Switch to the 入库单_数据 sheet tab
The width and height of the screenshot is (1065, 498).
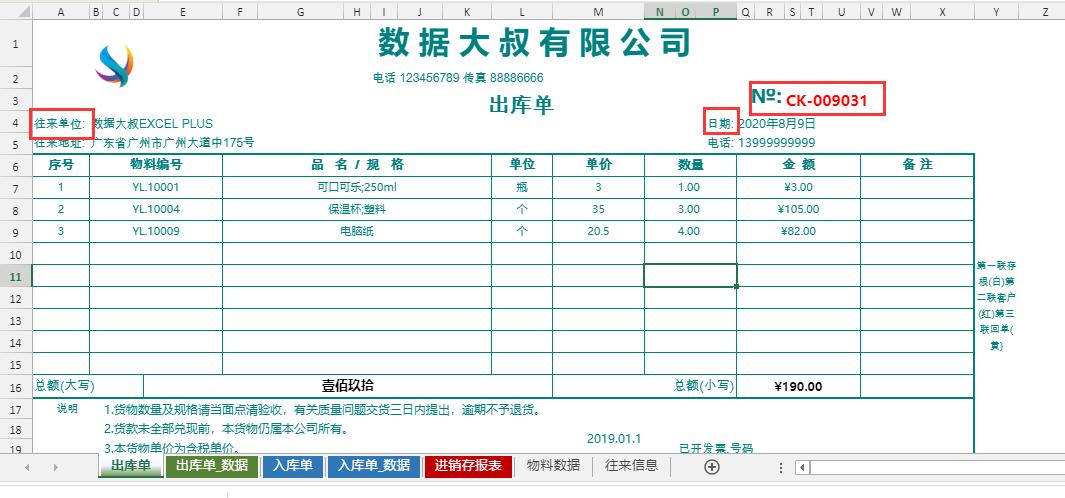click(374, 466)
